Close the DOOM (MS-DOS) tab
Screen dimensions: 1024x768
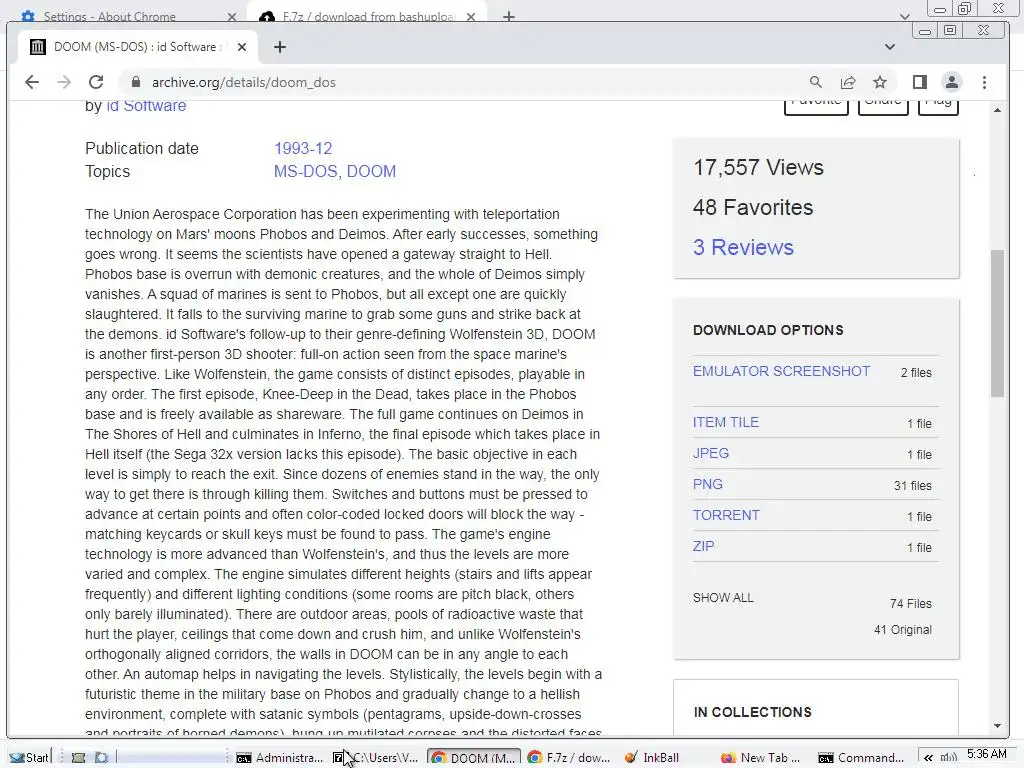(x=242, y=47)
